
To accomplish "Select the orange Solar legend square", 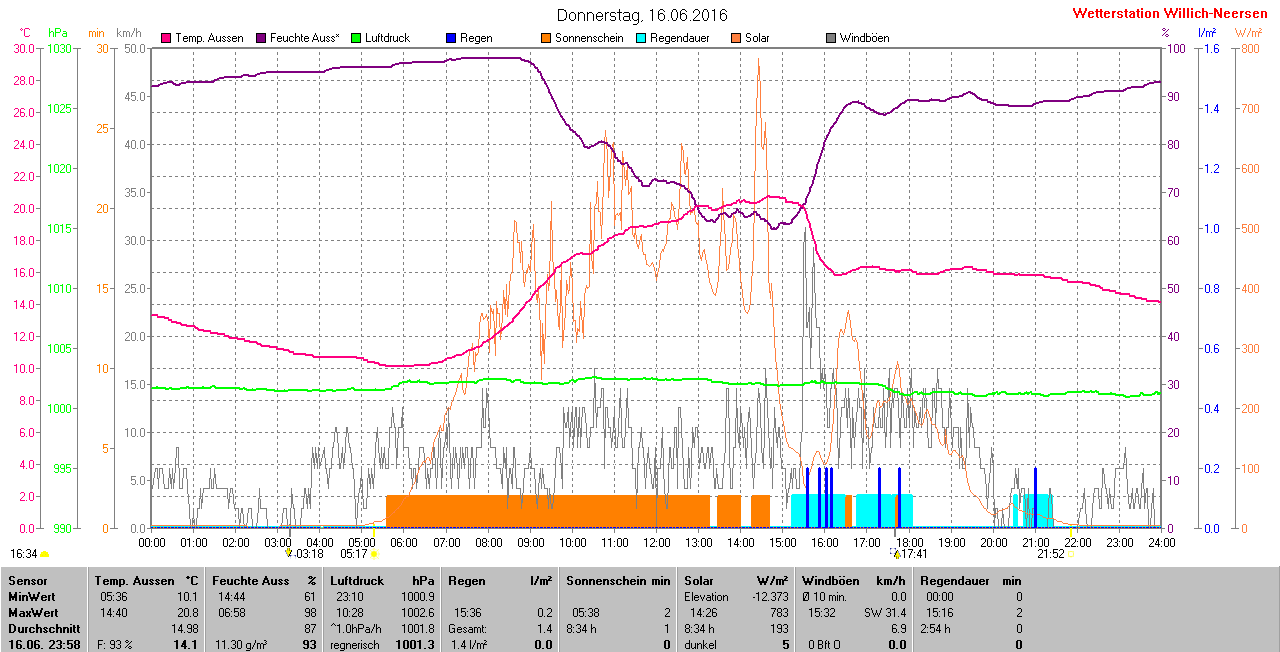I will tap(736, 38).
